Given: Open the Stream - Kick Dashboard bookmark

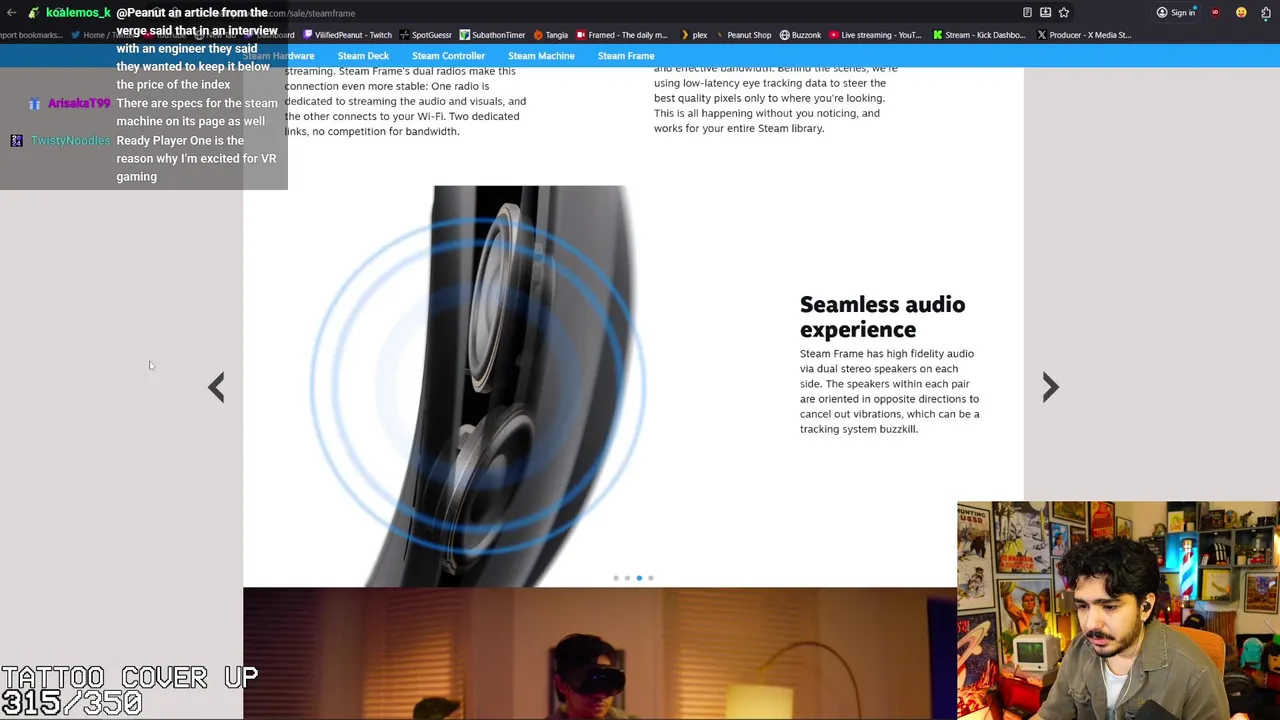Looking at the screenshot, I should pos(979,35).
